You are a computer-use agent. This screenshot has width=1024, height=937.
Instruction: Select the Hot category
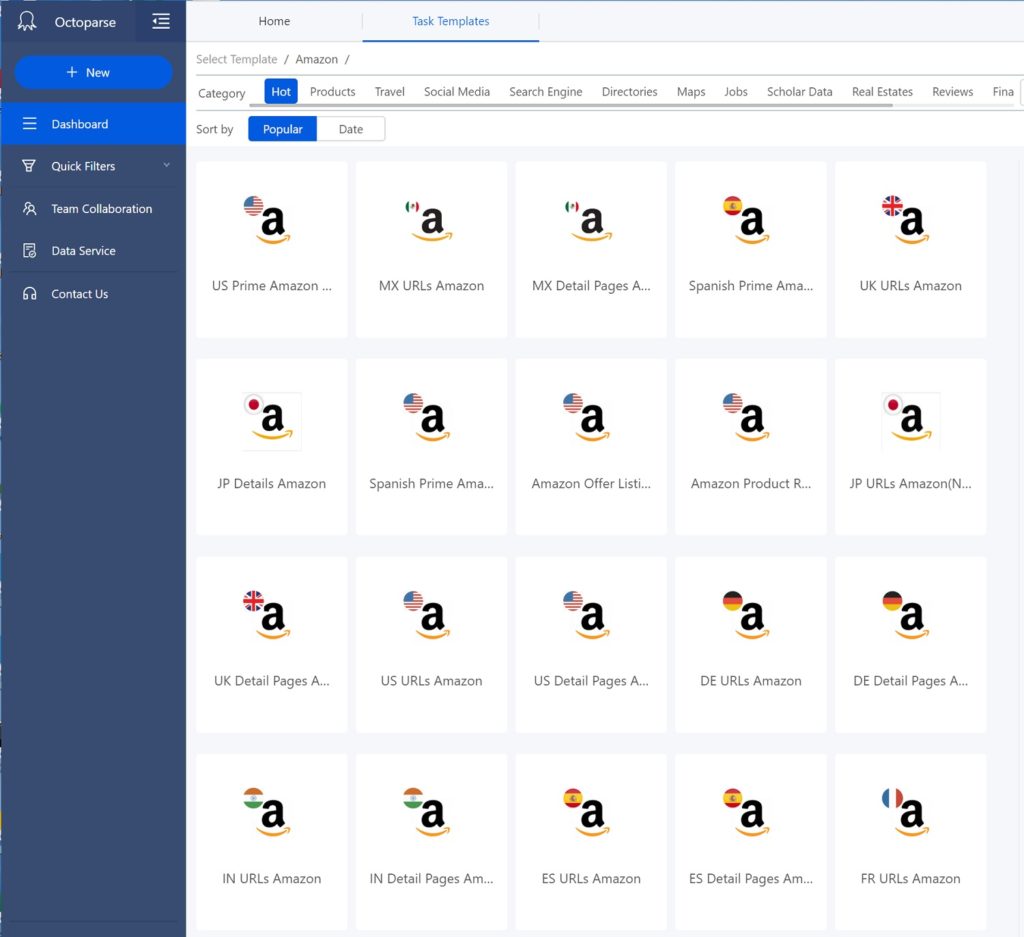(x=281, y=91)
